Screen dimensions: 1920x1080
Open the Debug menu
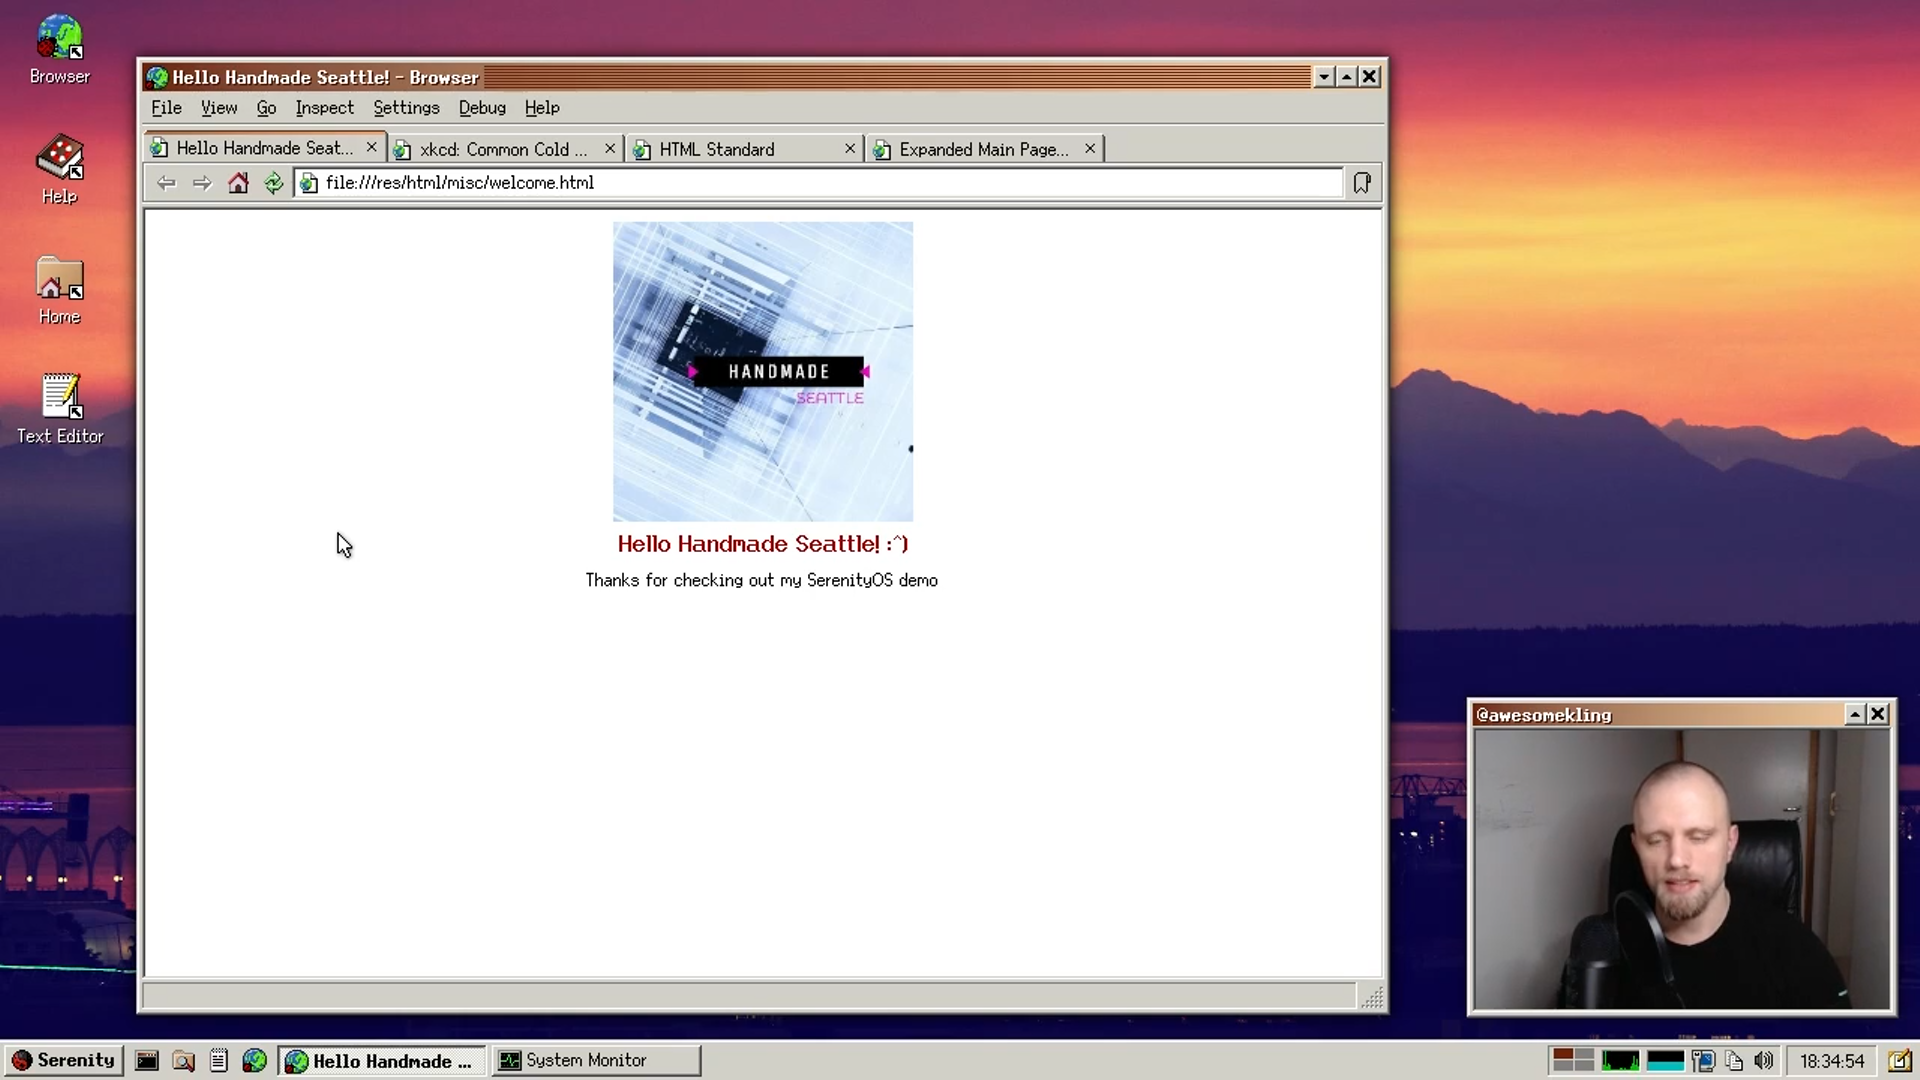[482, 108]
